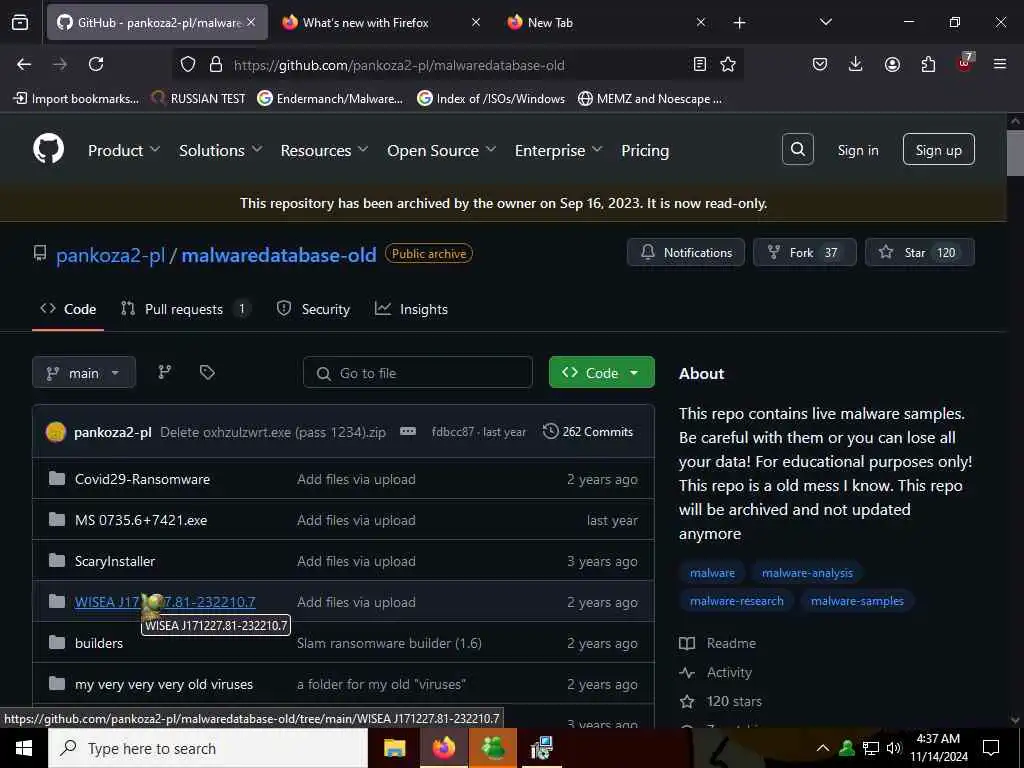Expand the Product menu
Image resolution: width=1024 pixels, height=768 pixels.
[124, 150]
